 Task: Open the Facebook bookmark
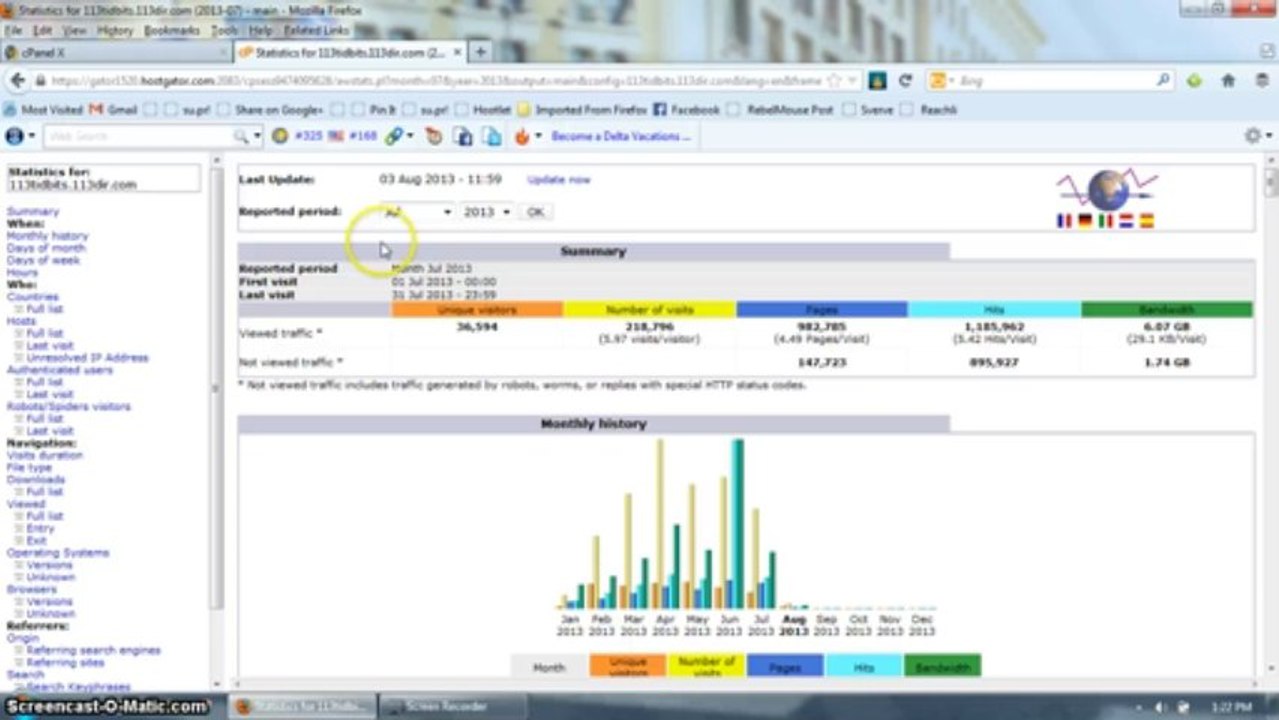[x=686, y=110]
